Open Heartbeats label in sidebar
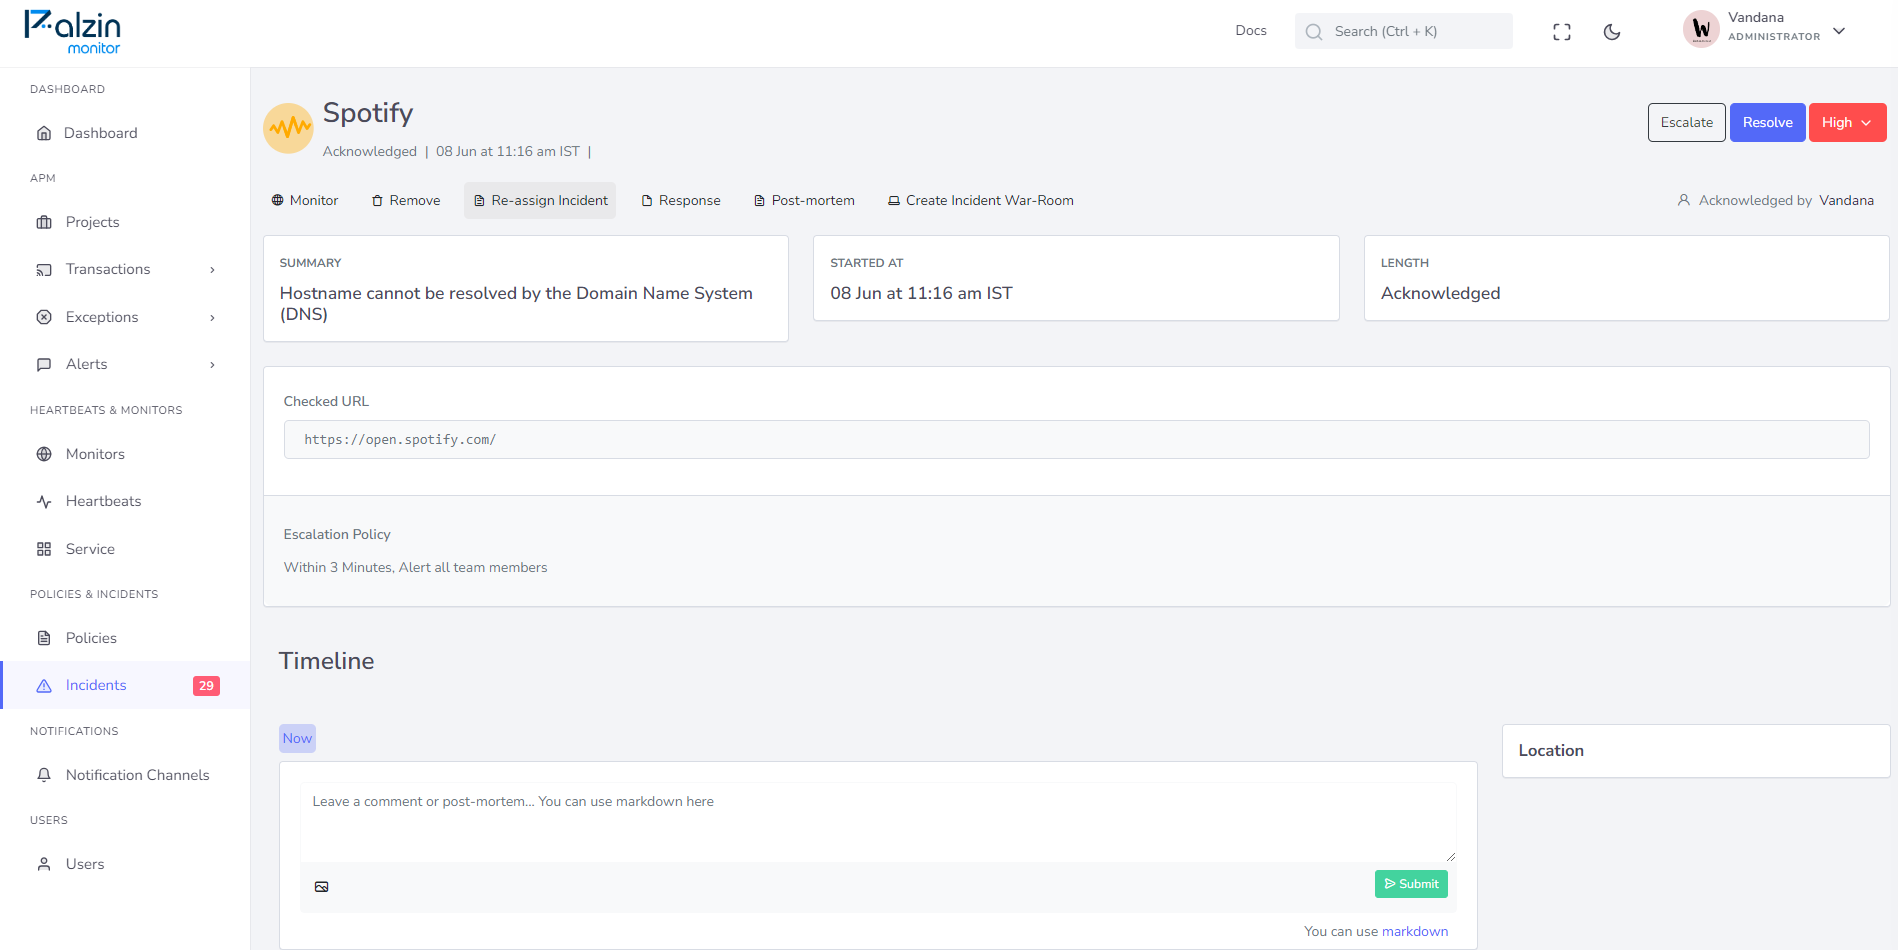The width and height of the screenshot is (1898, 950). tap(103, 501)
